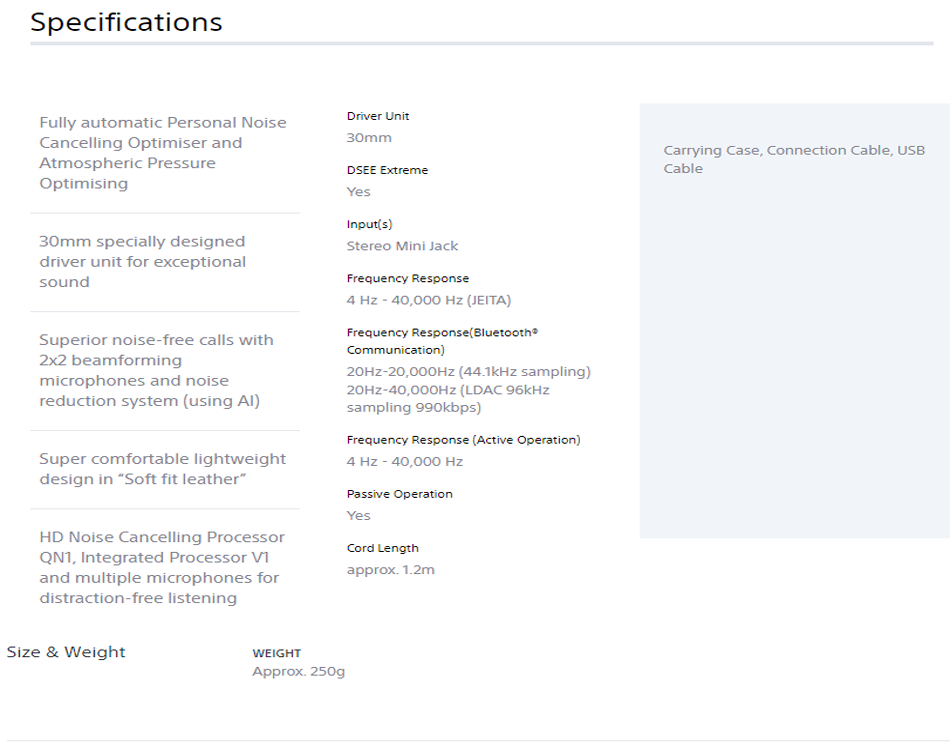Click the DSEE Extreme spec label
Image resolution: width=950 pixels, height=750 pixels.
point(387,170)
